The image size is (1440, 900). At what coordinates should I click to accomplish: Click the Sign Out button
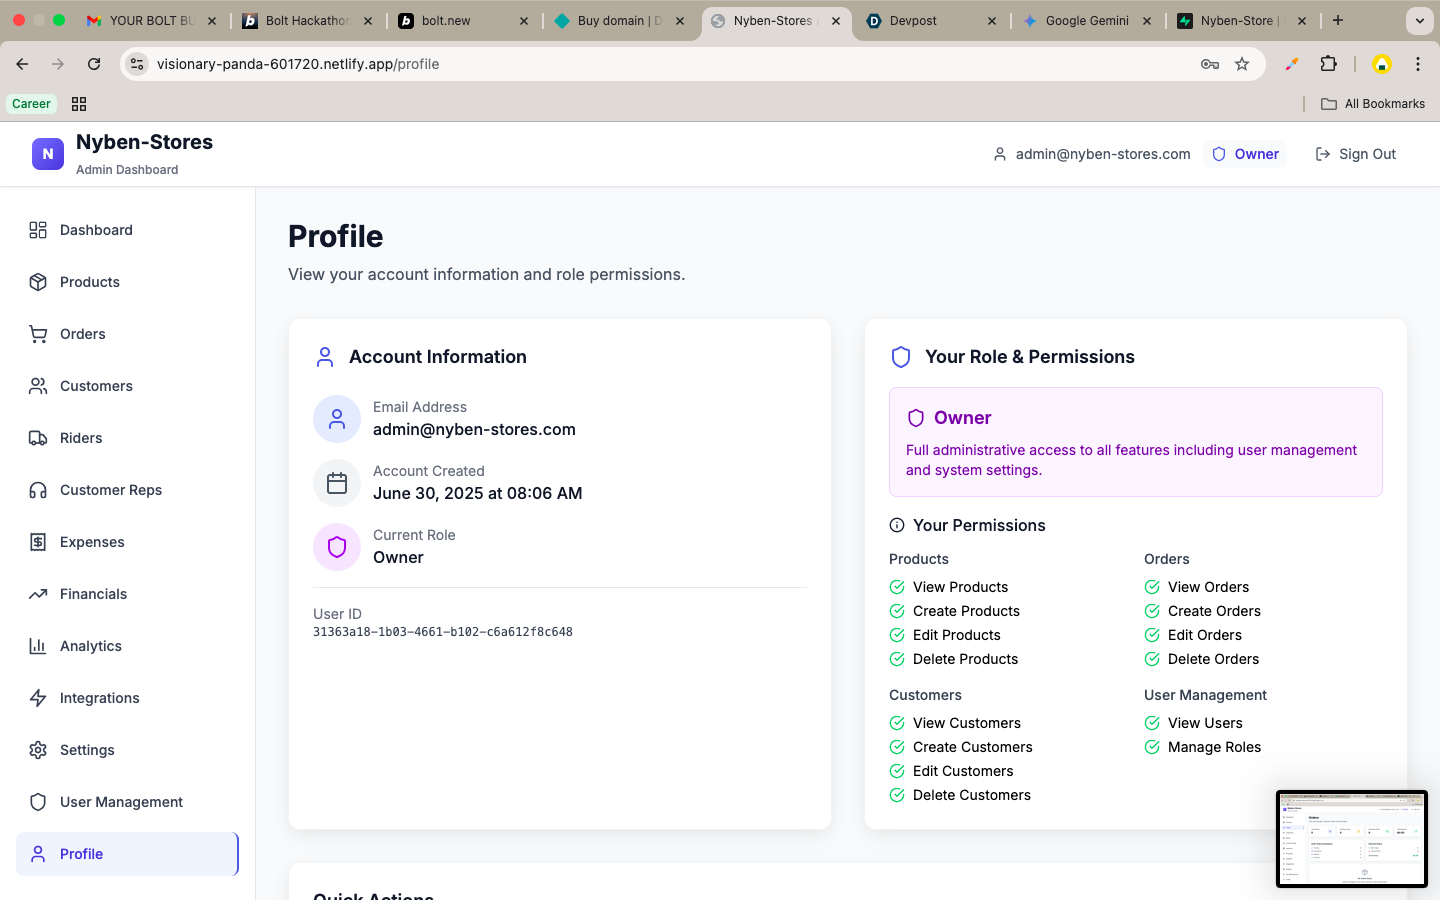[1355, 154]
